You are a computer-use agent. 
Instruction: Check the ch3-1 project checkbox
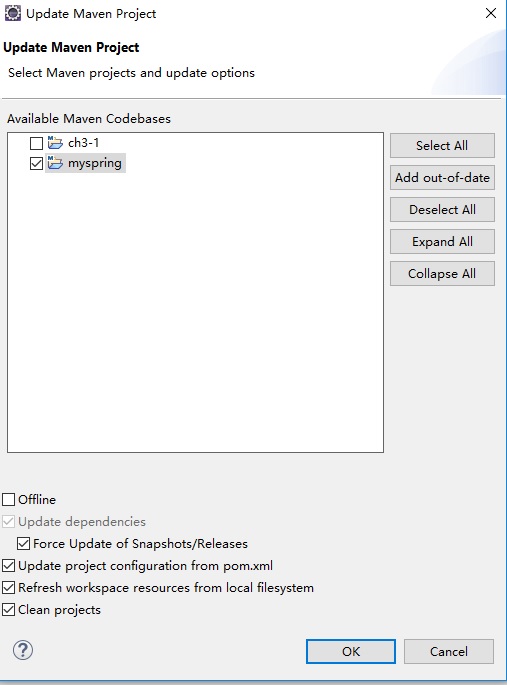[x=36, y=143]
